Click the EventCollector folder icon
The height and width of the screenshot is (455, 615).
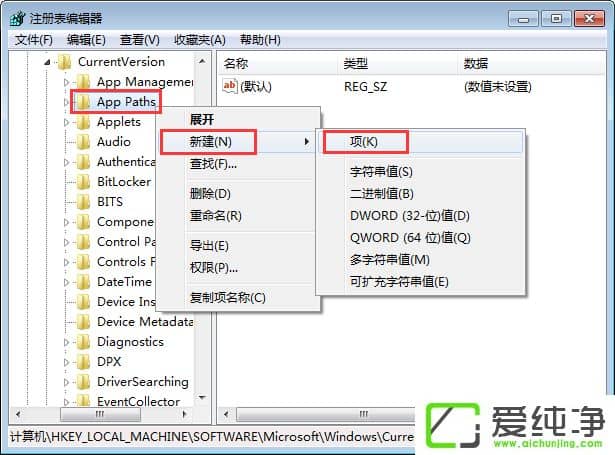click(83, 401)
